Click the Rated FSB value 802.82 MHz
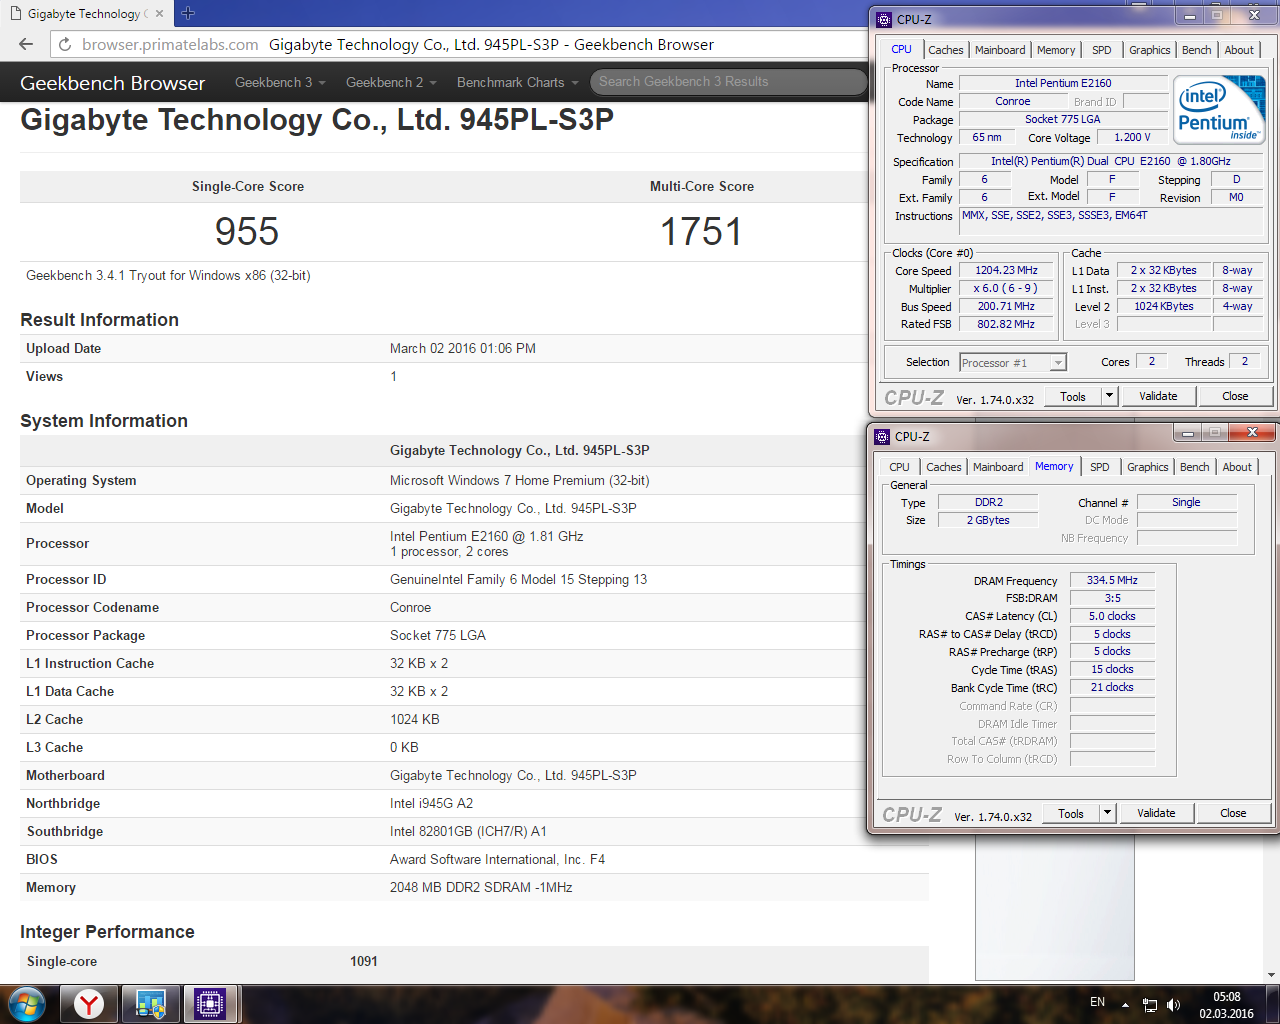Viewport: 1280px width, 1024px height. [x=1006, y=324]
